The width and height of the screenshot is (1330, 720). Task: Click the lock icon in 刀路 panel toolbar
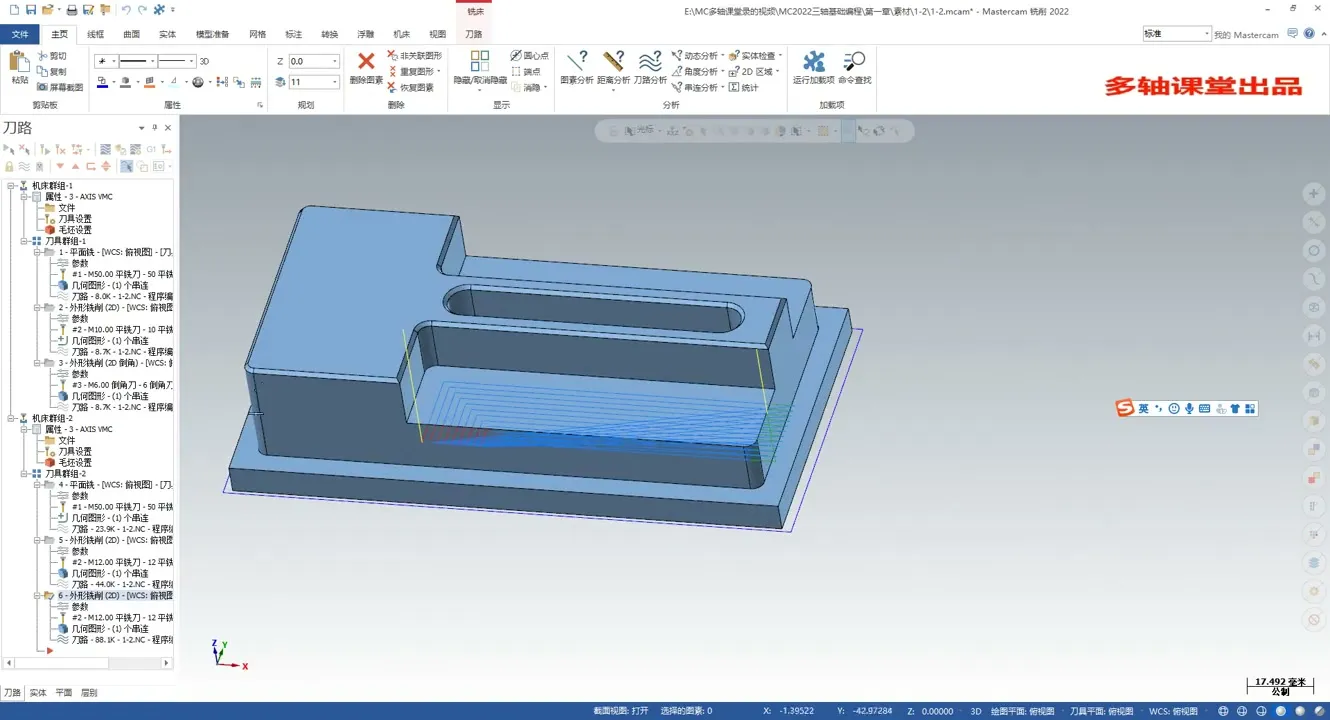pyautogui.click(x=10, y=167)
